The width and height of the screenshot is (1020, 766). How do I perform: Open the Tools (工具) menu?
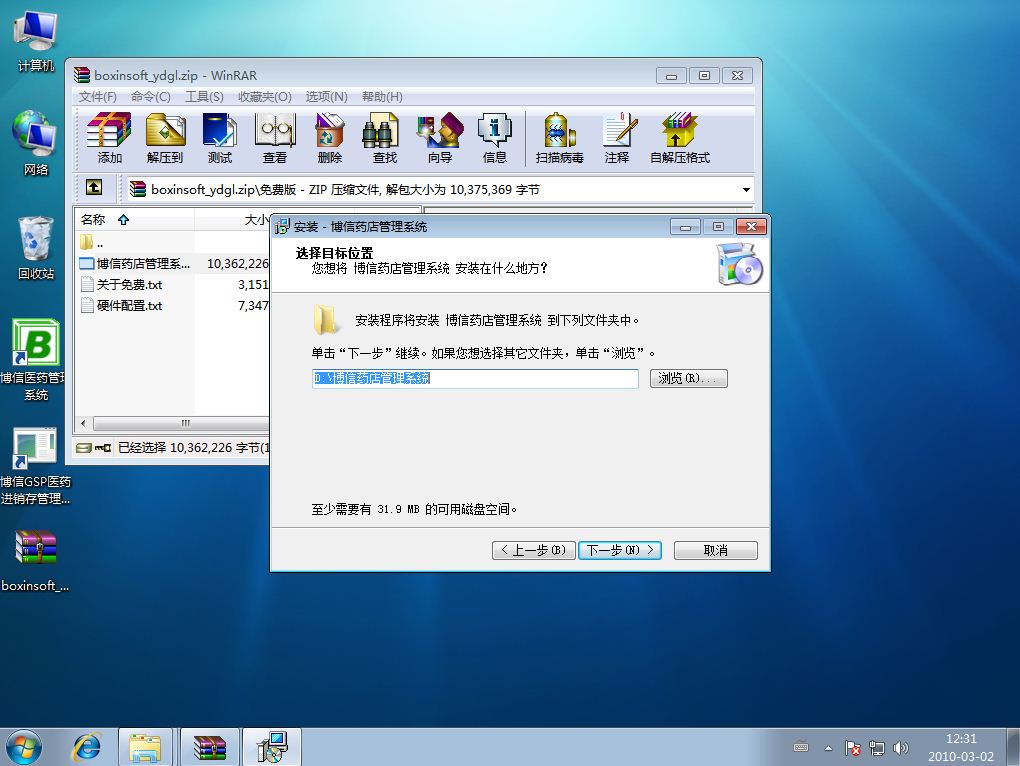[x=204, y=97]
